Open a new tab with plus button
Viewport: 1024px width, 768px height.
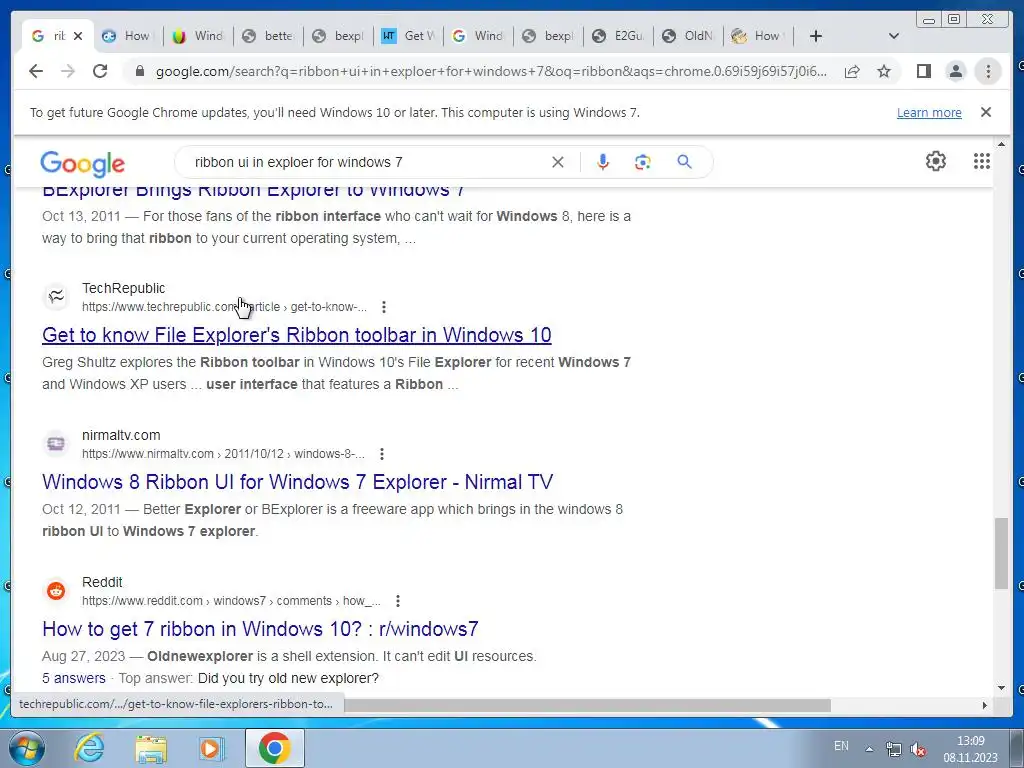point(816,36)
